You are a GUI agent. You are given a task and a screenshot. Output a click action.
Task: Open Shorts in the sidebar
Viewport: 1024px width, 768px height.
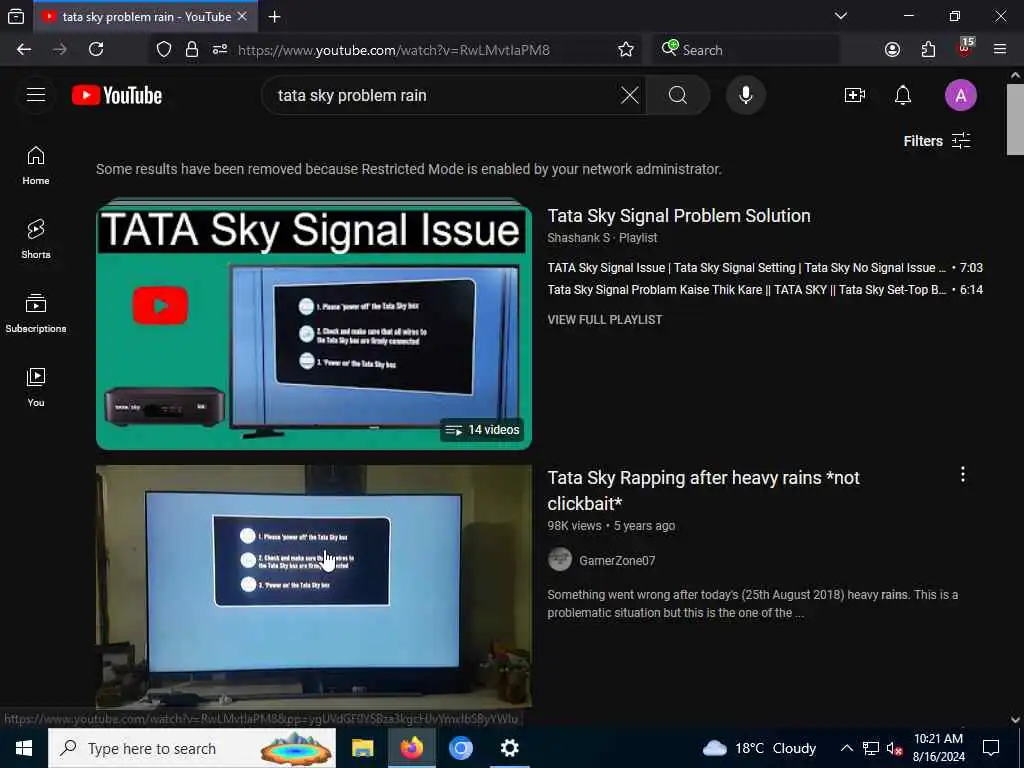coord(36,239)
